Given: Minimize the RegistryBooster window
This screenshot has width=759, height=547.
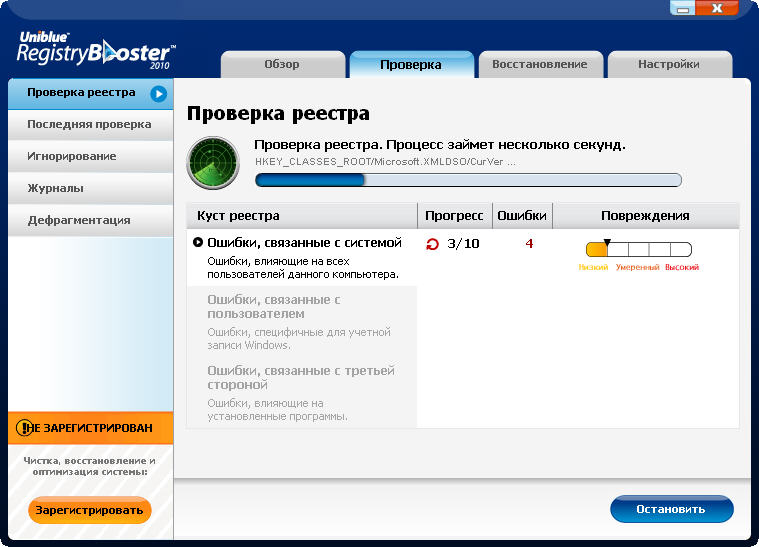Looking at the screenshot, I should click(683, 8).
